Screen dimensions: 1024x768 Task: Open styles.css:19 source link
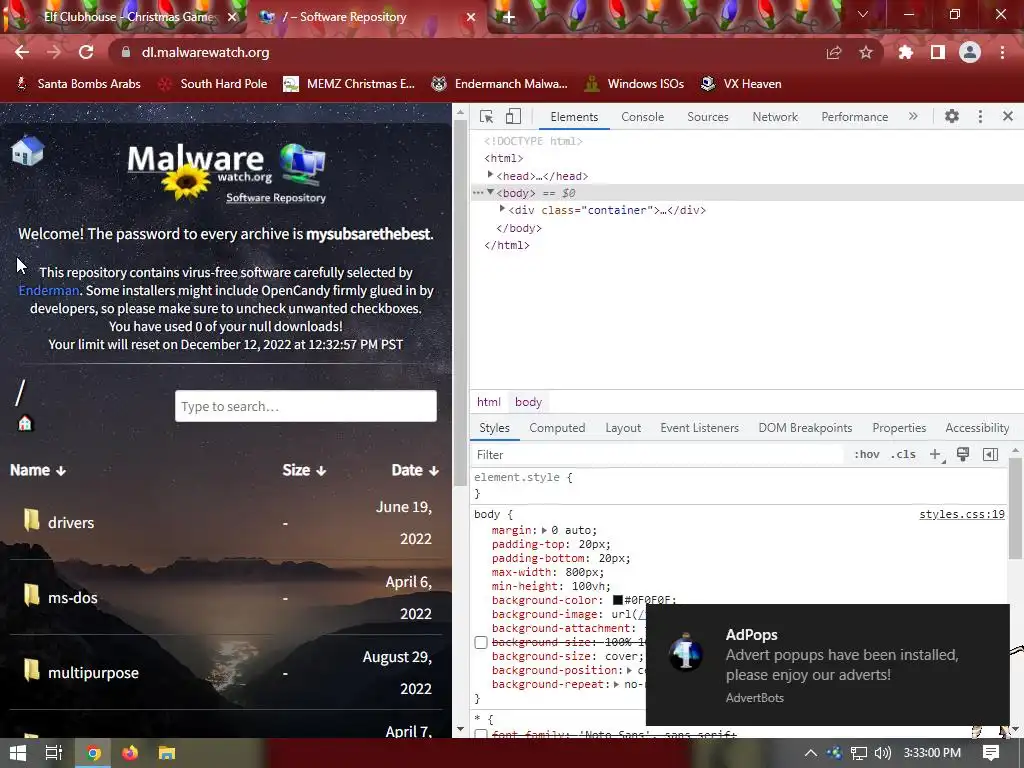point(961,514)
